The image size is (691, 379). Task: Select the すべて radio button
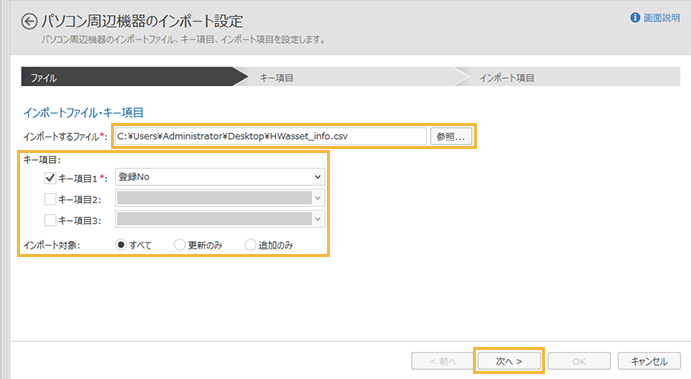[121, 245]
